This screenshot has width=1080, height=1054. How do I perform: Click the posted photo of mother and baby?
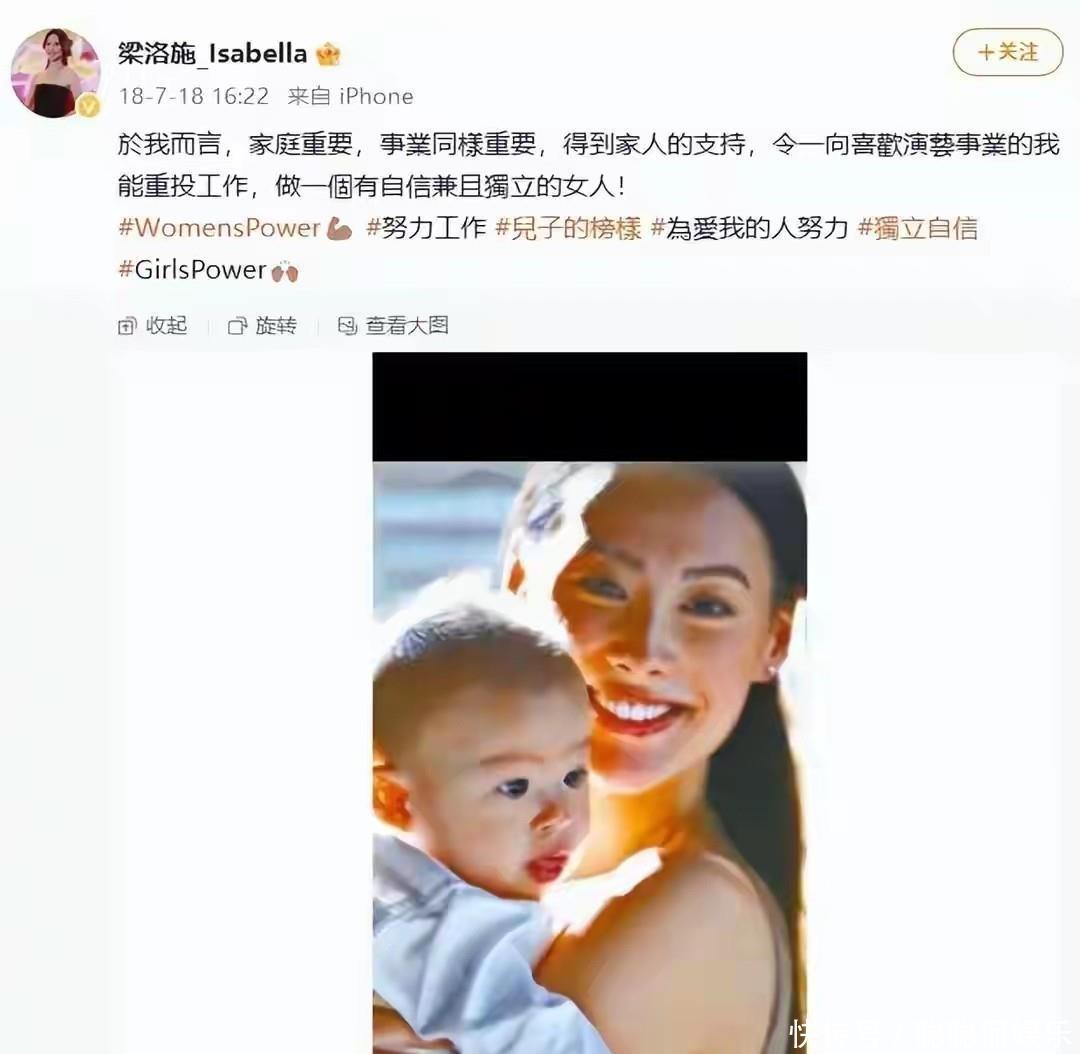[590, 703]
